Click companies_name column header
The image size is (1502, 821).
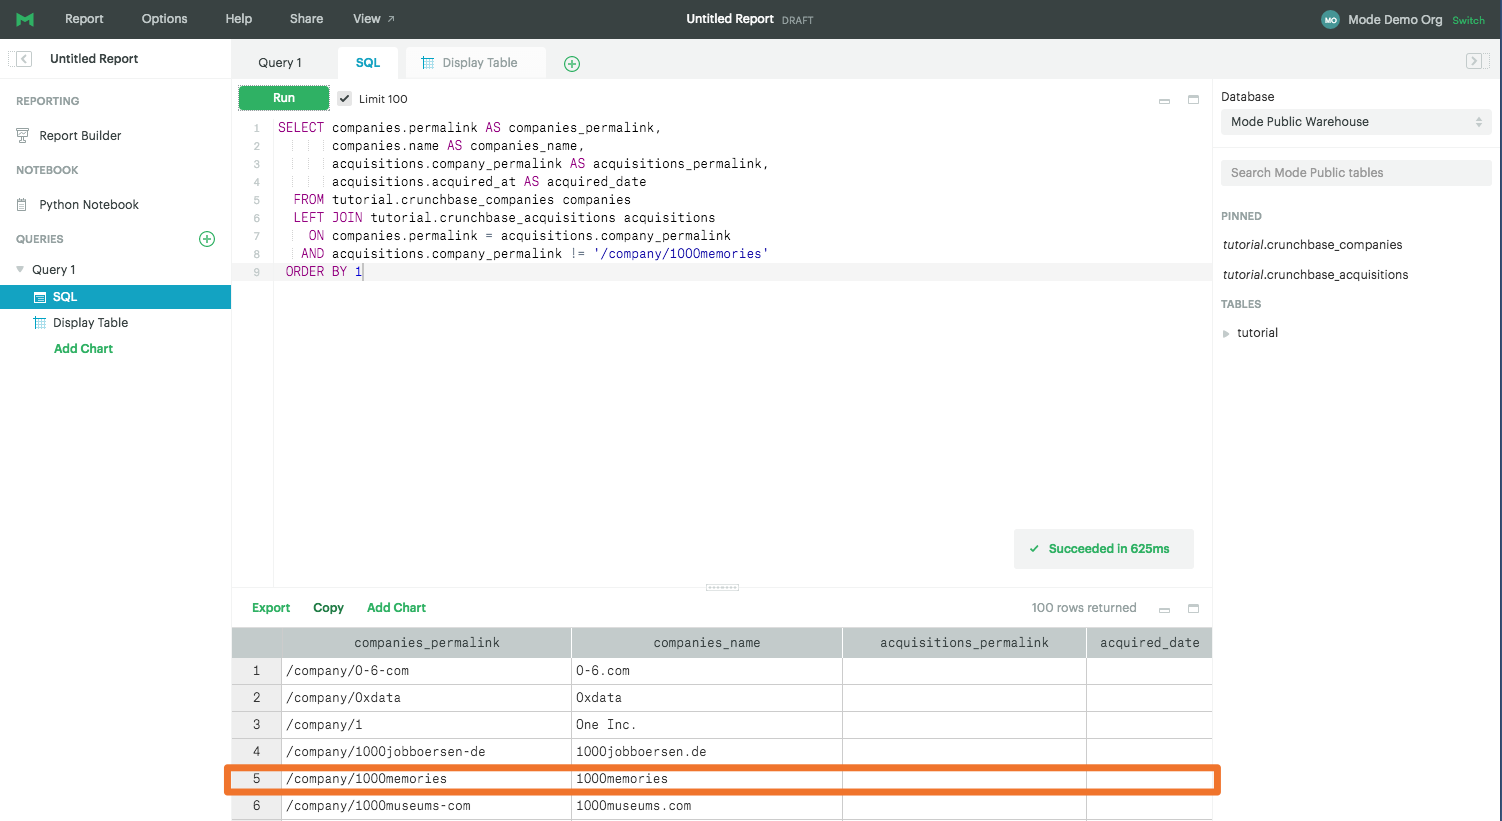707,643
